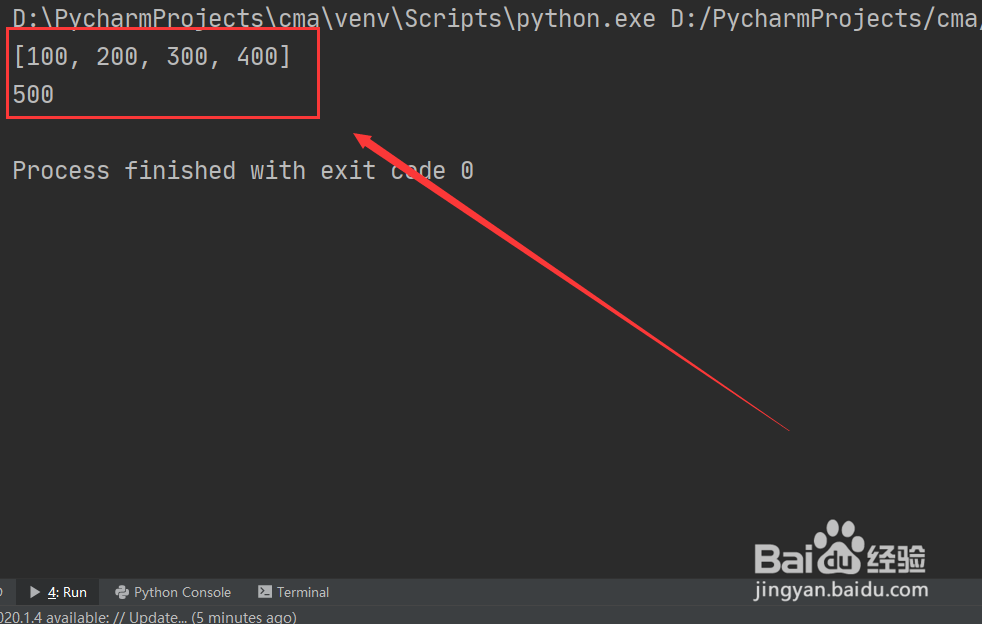Viewport: 982px width, 624px height.
Task: Click the play triangle icon on Run tab
Action: (35, 592)
